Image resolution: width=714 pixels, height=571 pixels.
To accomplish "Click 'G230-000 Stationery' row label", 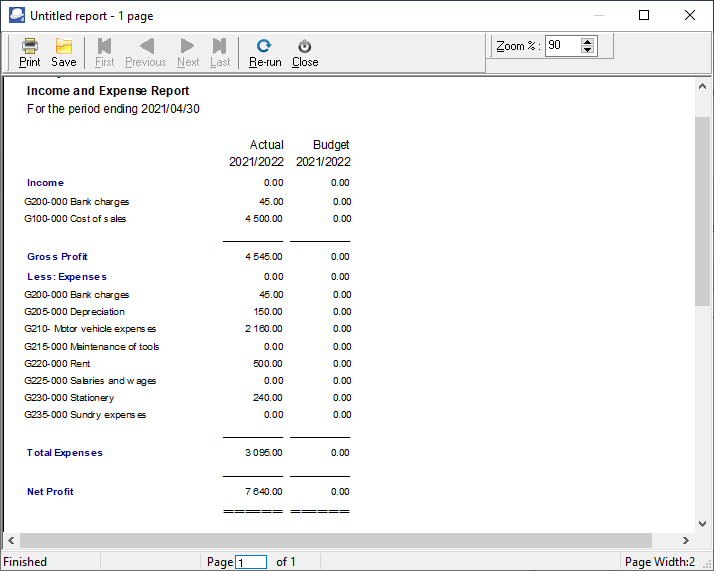I will (69, 398).
